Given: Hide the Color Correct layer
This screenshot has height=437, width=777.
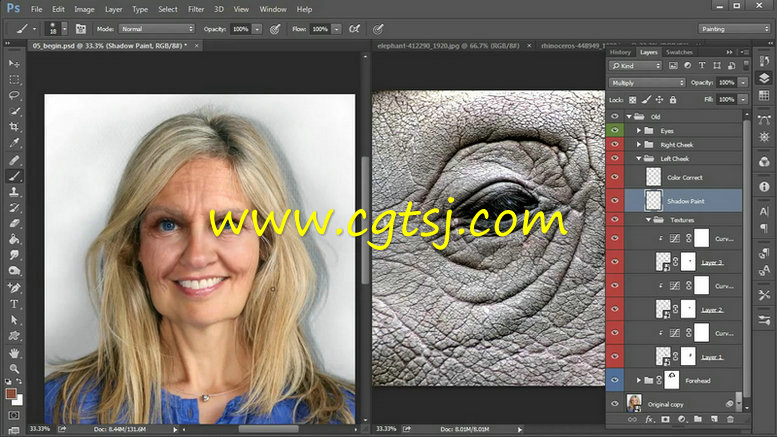Looking at the screenshot, I should click(x=614, y=177).
